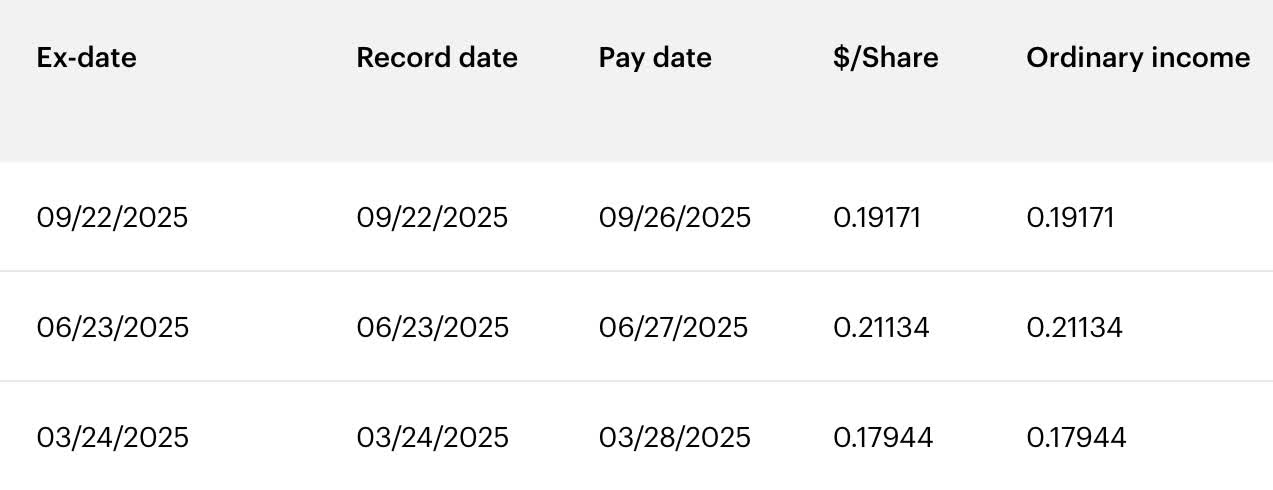Screen dimensions: 1273x490
Task: Click the 03/28/2025 pay date cell
Action: tap(674, 437)
